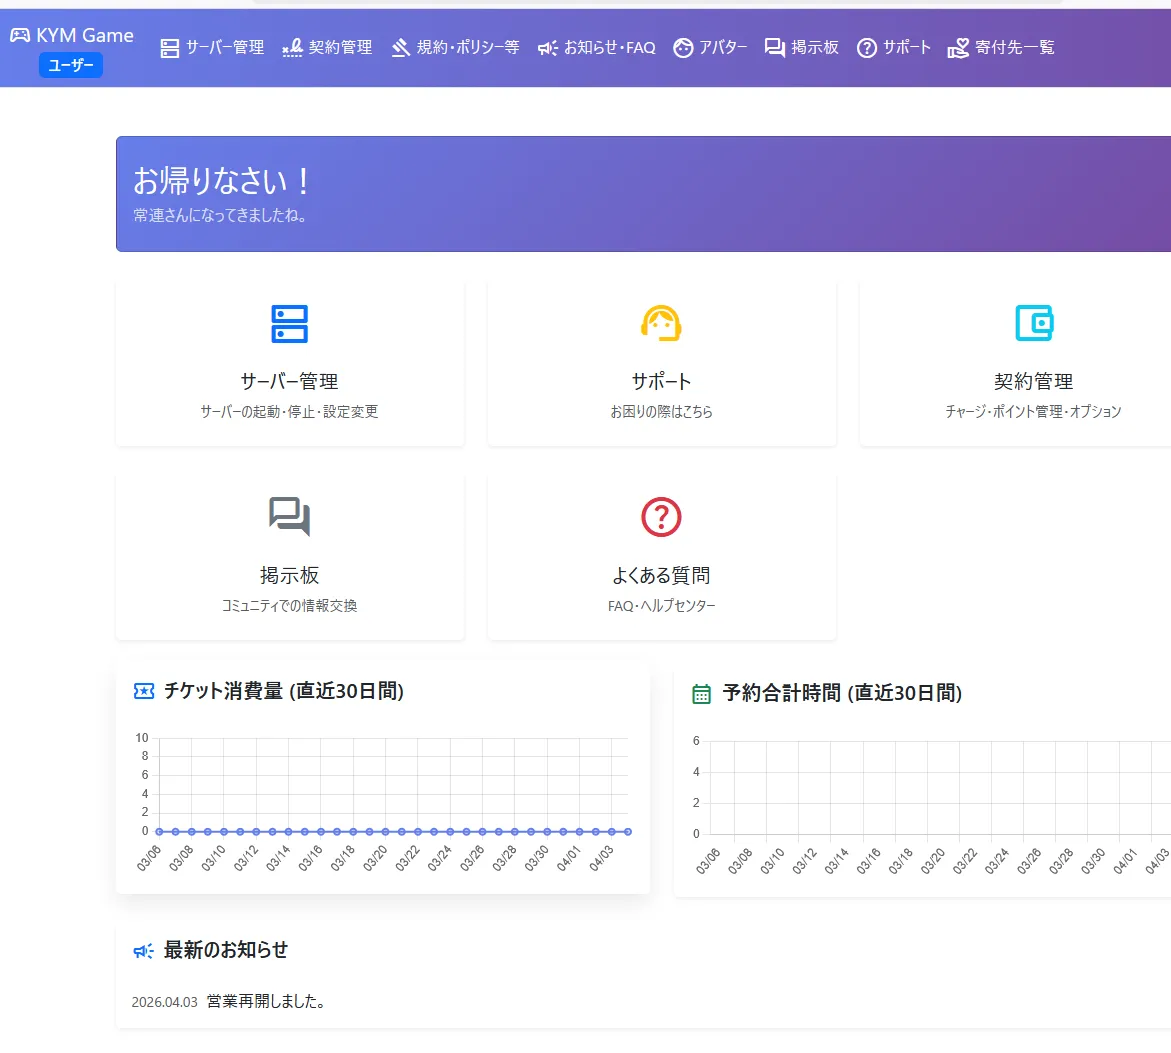This screenshot has width=1171, height=1053.
Task: Select お知らせ・FAQ in the navigation bar
Action: 597,48
